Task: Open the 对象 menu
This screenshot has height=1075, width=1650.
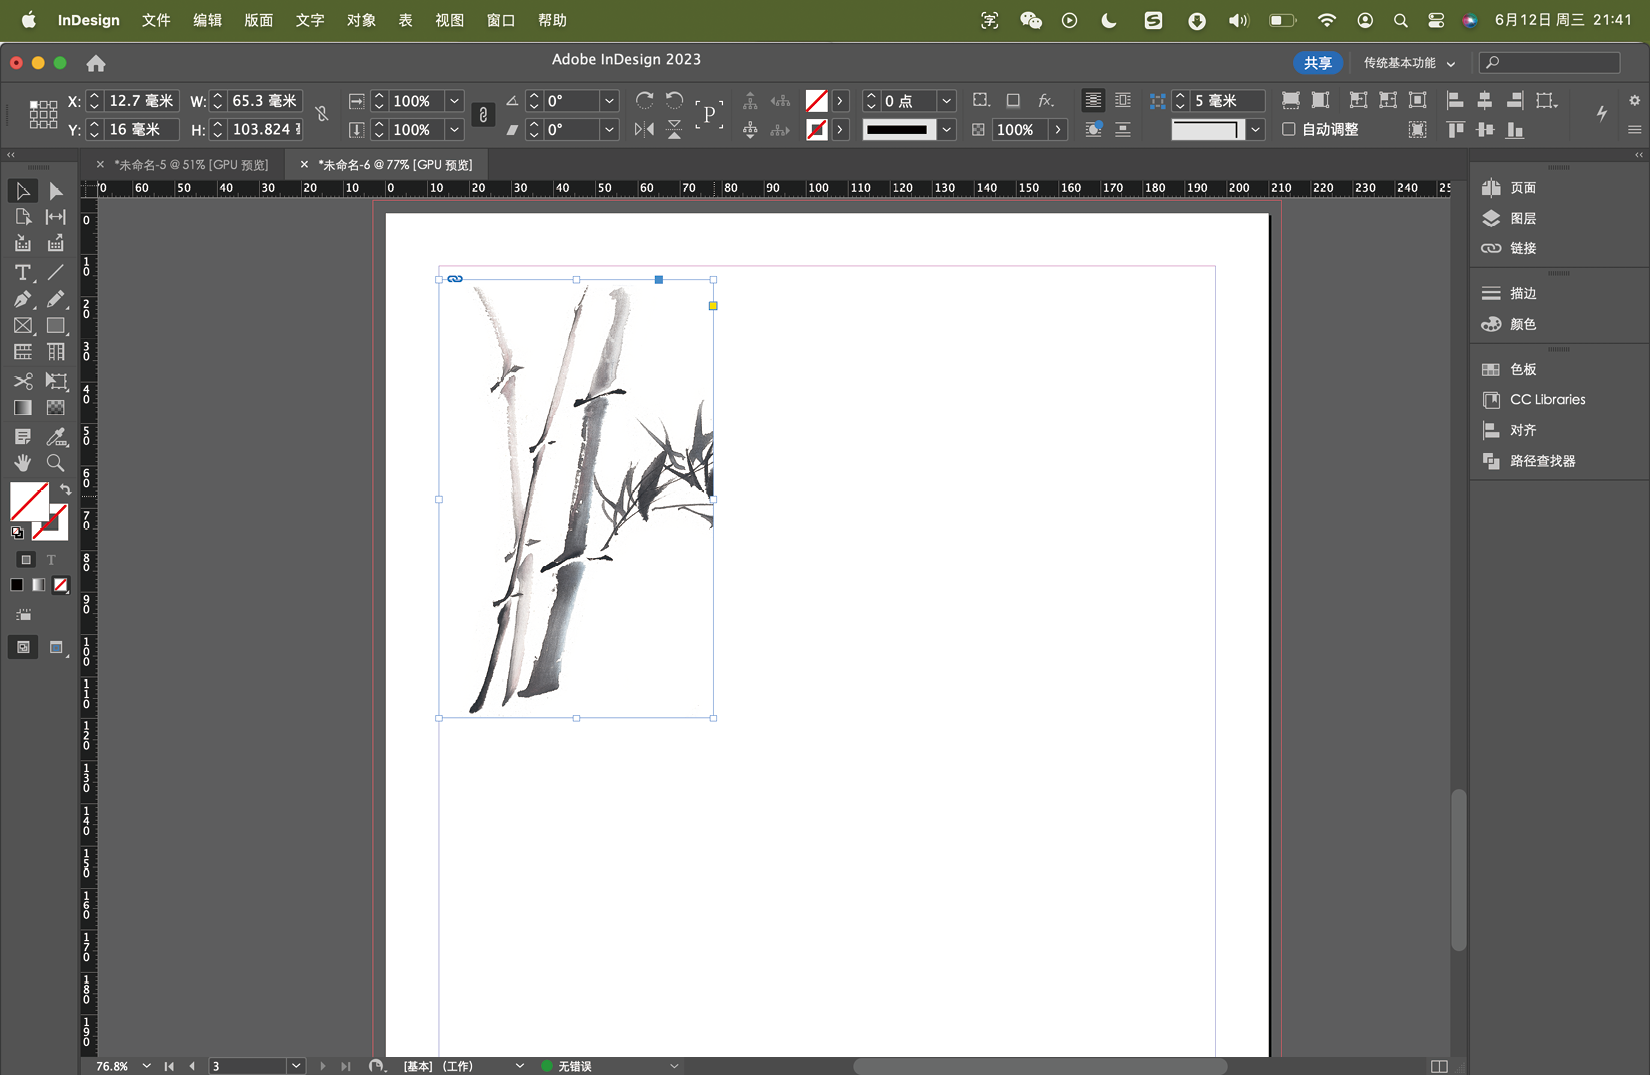Action: click(x=361, y=20)
